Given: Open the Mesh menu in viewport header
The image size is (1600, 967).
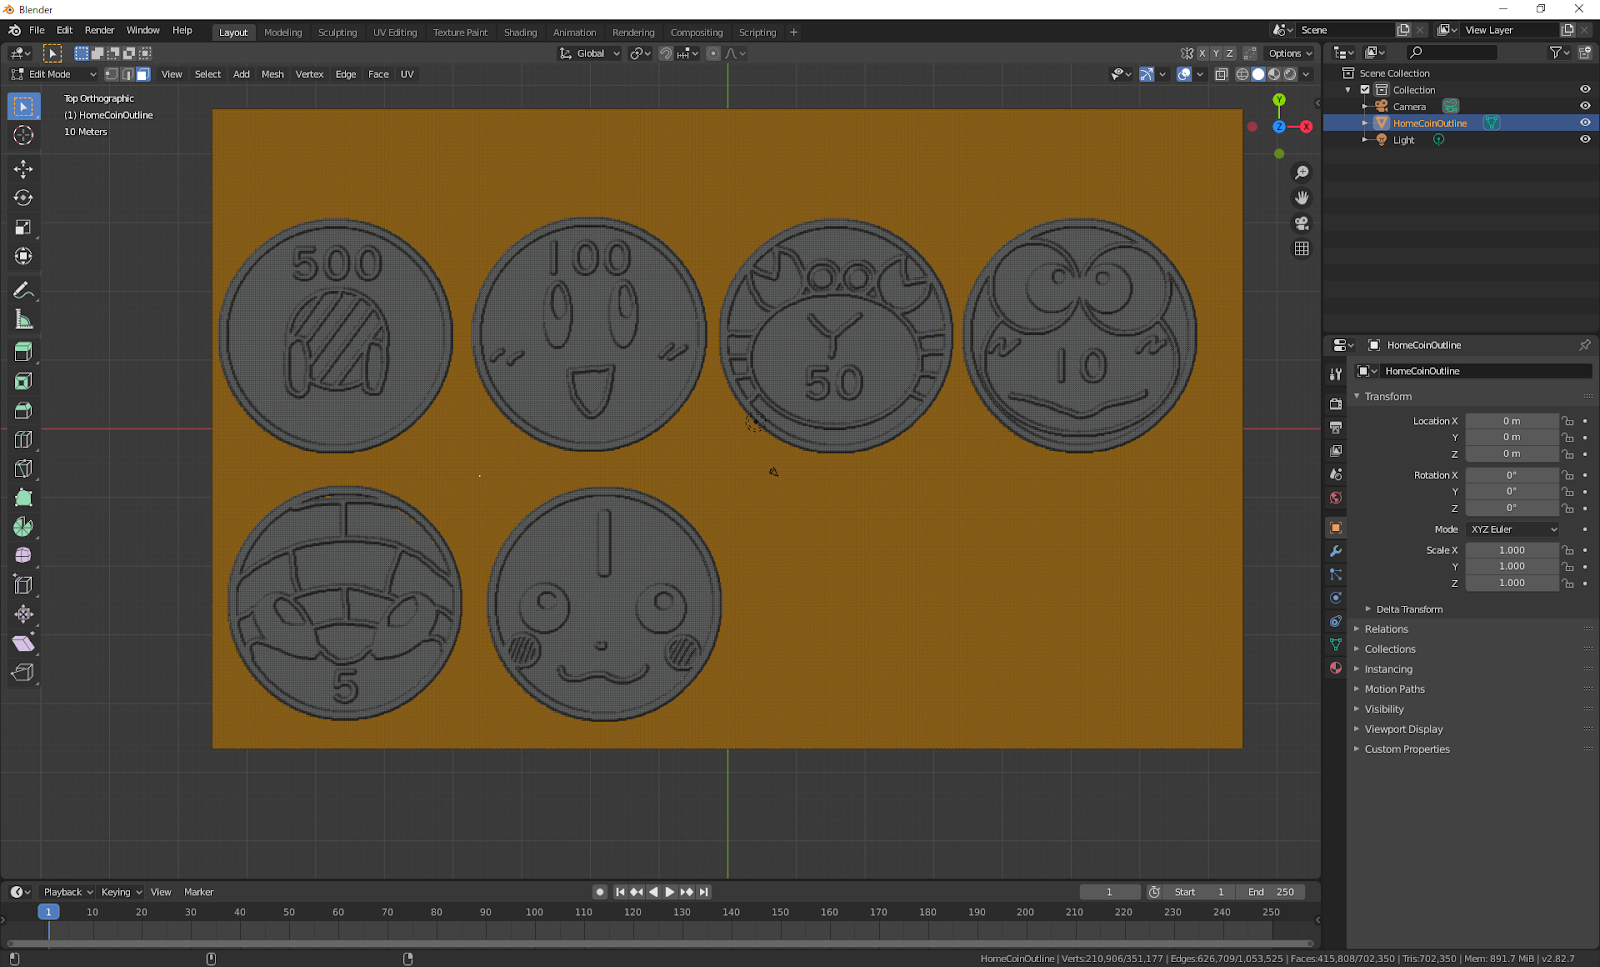Looking at the screenshot, I should point(272,74).
